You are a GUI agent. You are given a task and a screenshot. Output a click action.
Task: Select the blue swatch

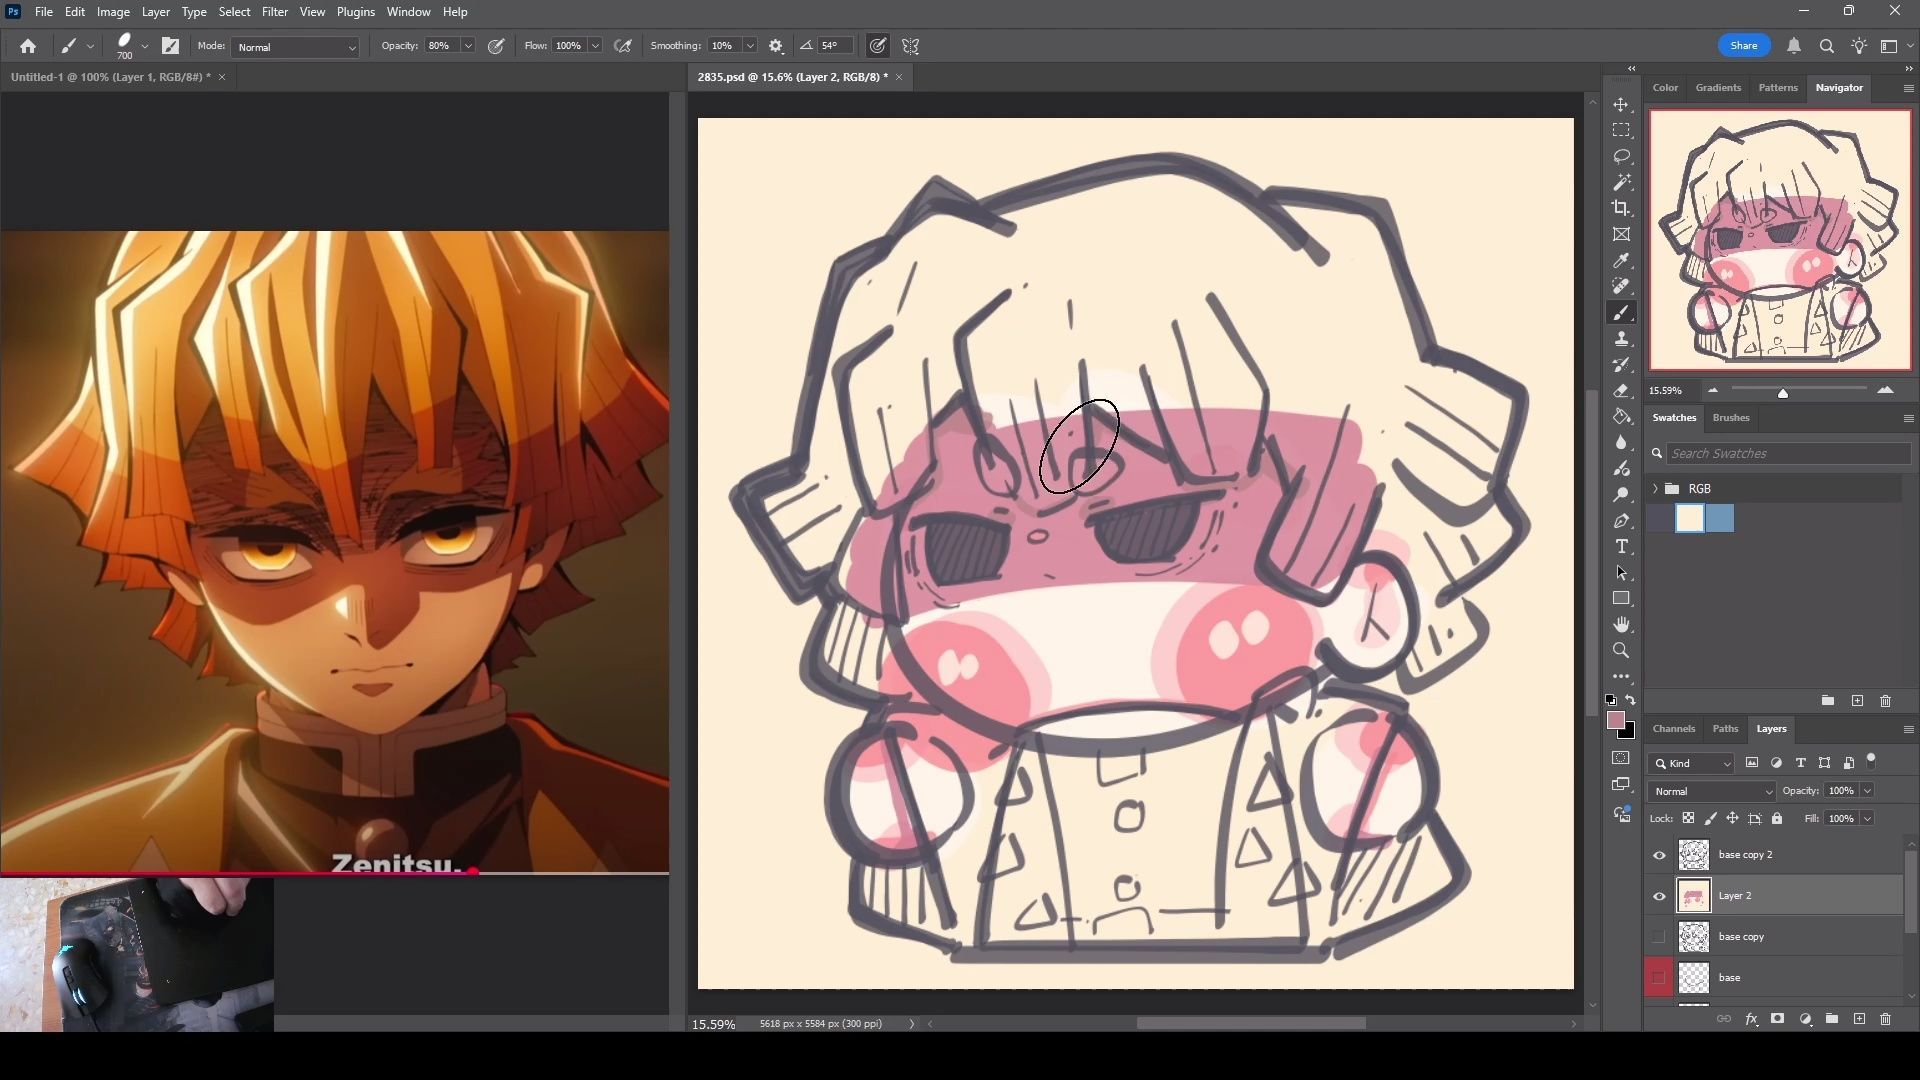tap(1720, 518)
